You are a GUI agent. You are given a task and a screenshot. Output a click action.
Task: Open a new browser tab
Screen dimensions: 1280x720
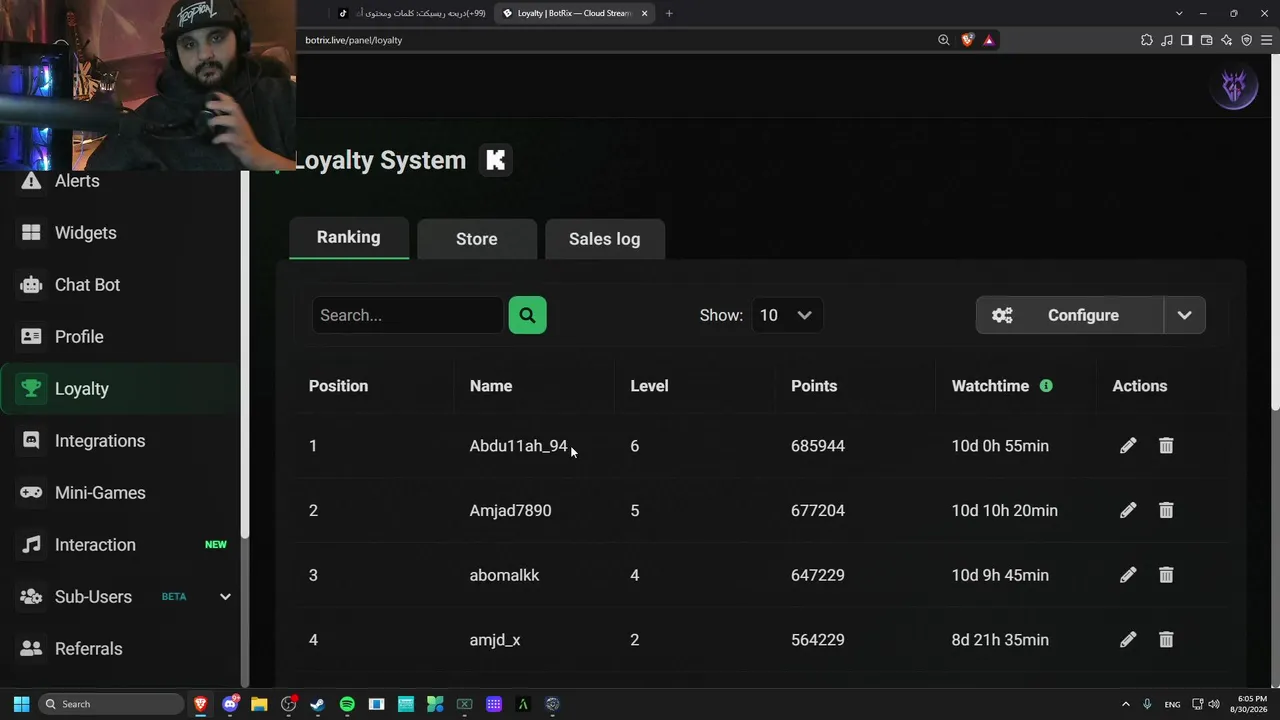[x=669, y=13]
